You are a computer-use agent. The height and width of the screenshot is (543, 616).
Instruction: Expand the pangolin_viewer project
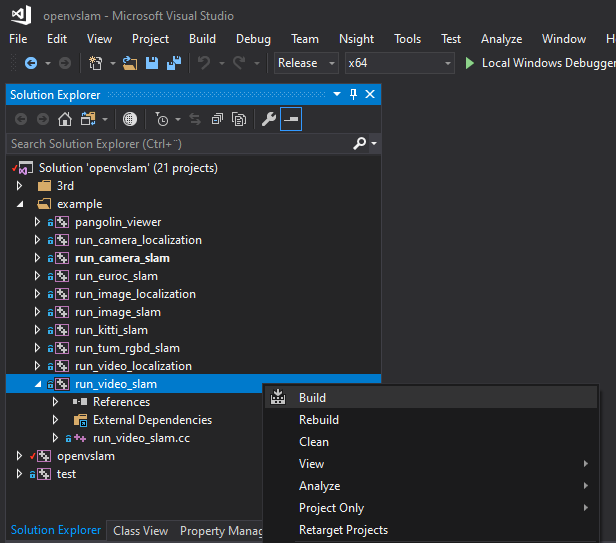pyautogui.click(x=37, y=222)
